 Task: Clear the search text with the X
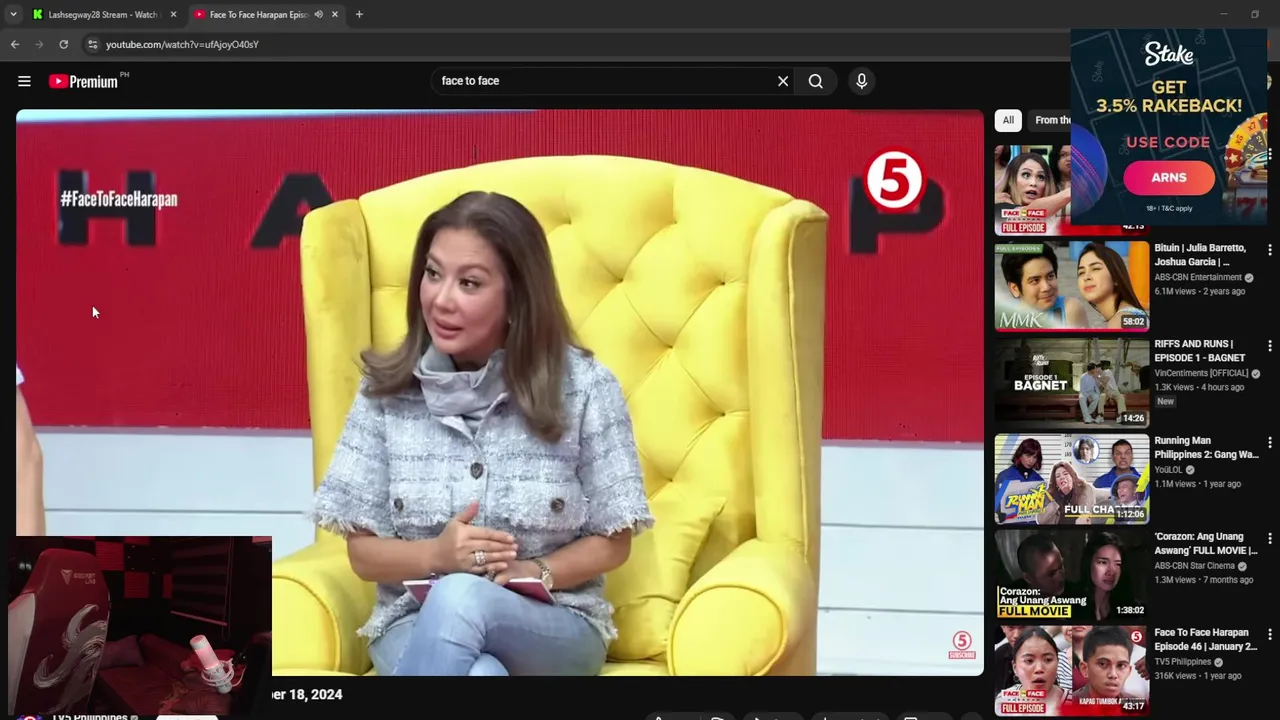783,81
